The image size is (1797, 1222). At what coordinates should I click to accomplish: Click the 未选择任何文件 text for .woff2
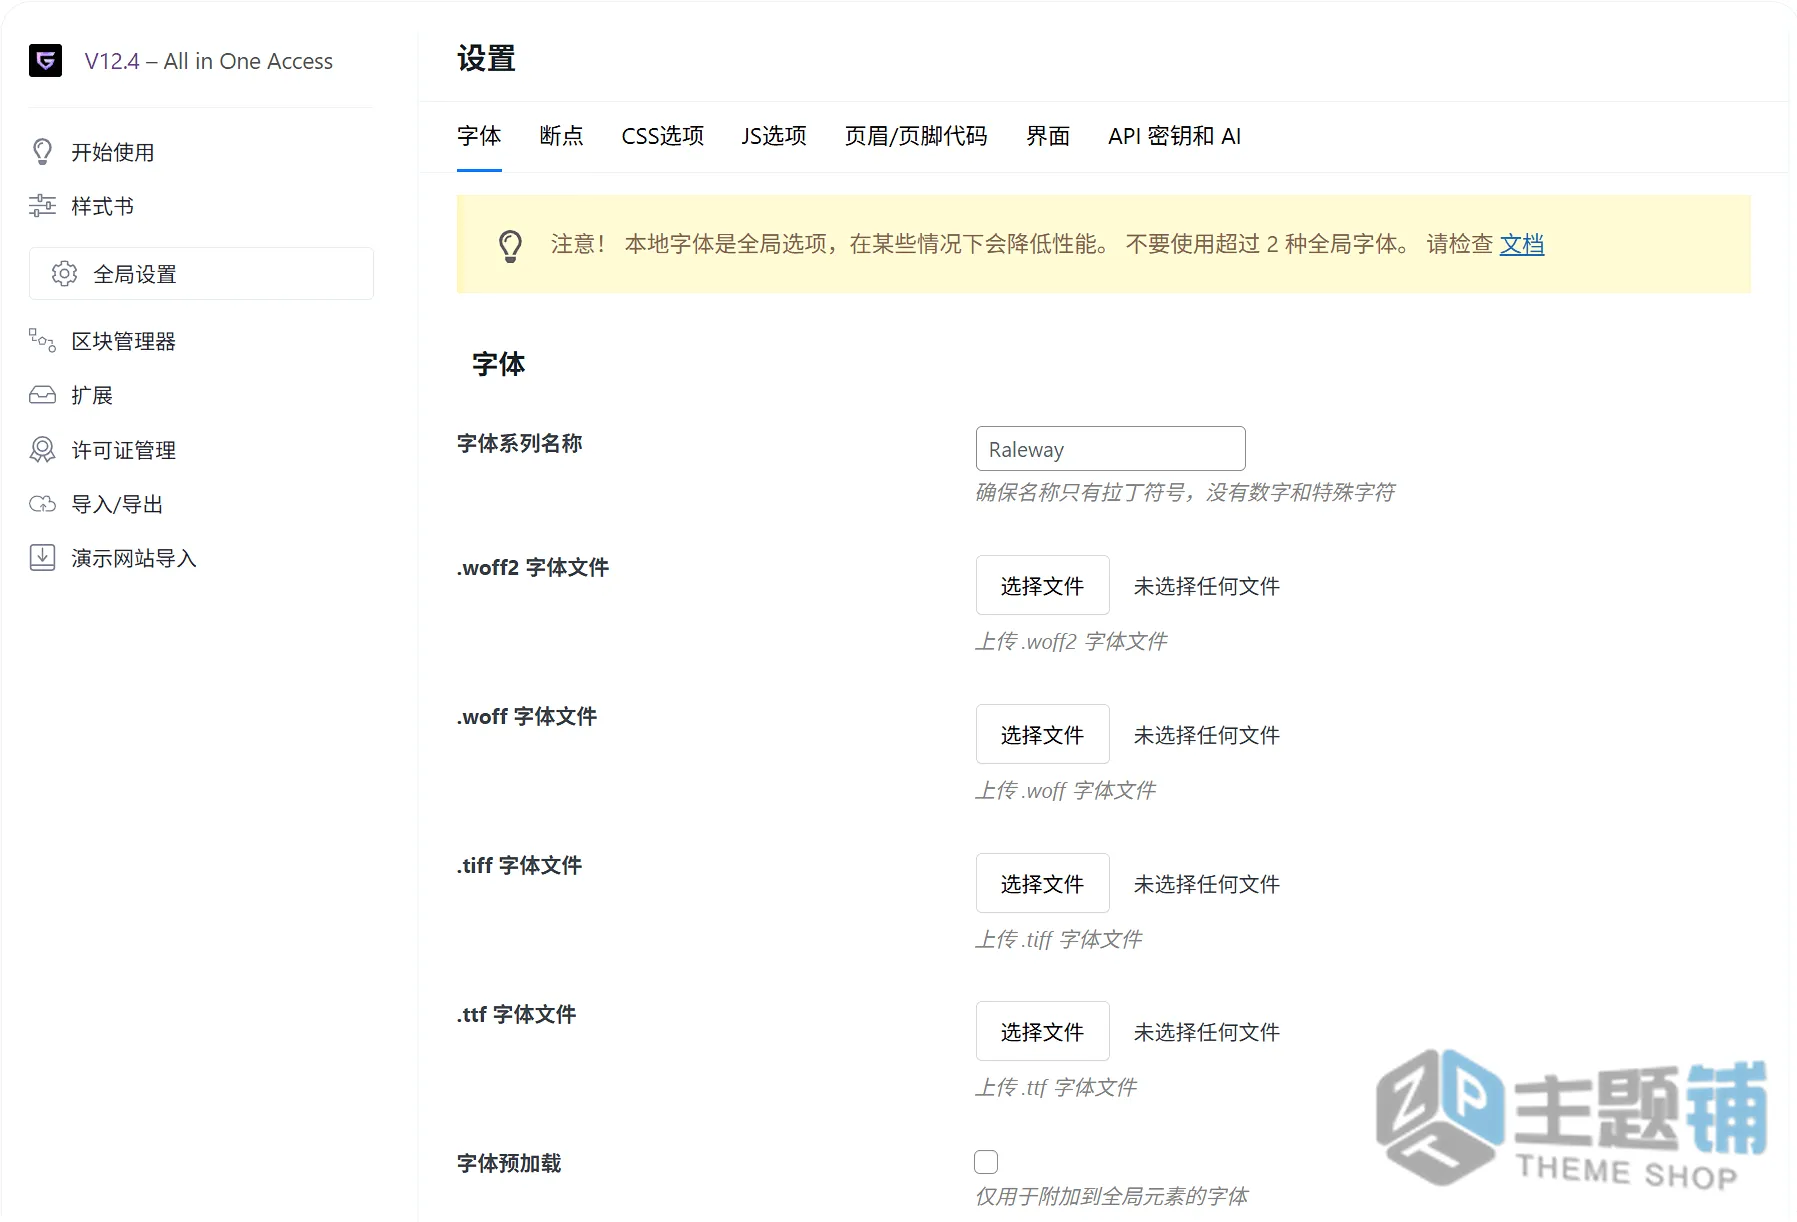click(x=1206, y=586)
